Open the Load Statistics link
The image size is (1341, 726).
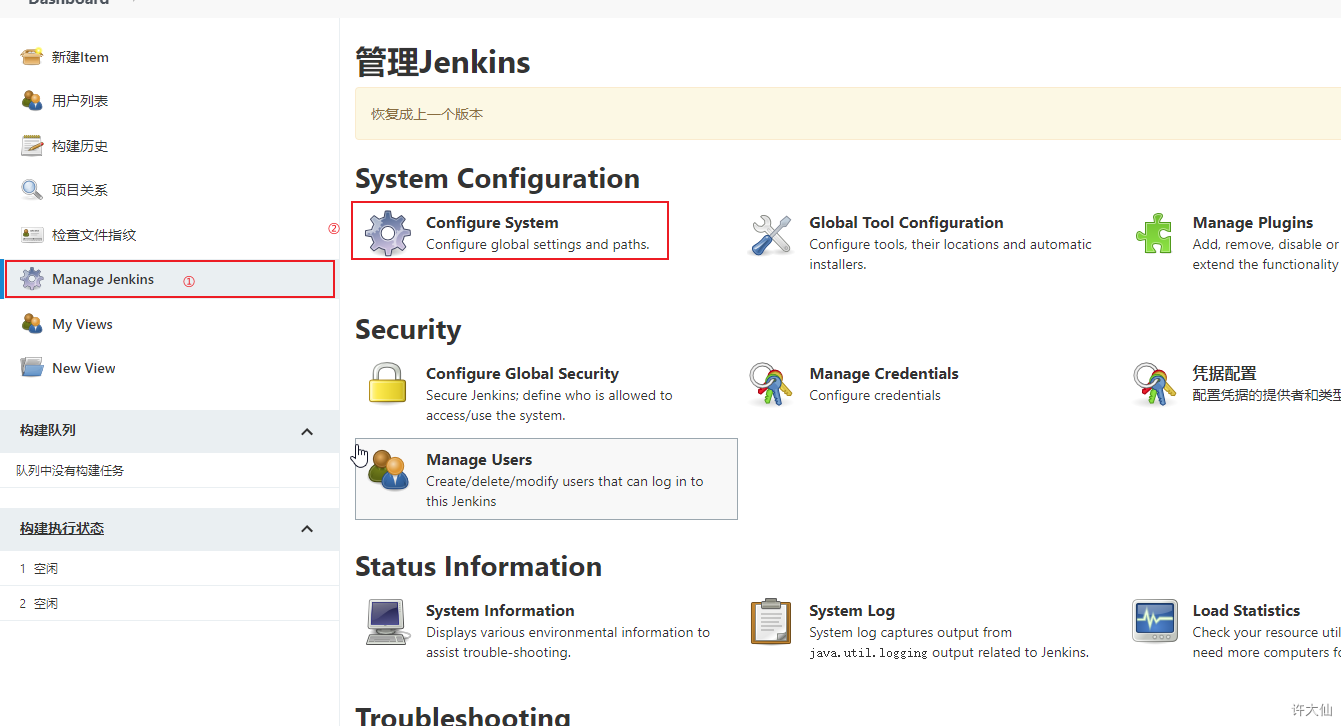1246,610
